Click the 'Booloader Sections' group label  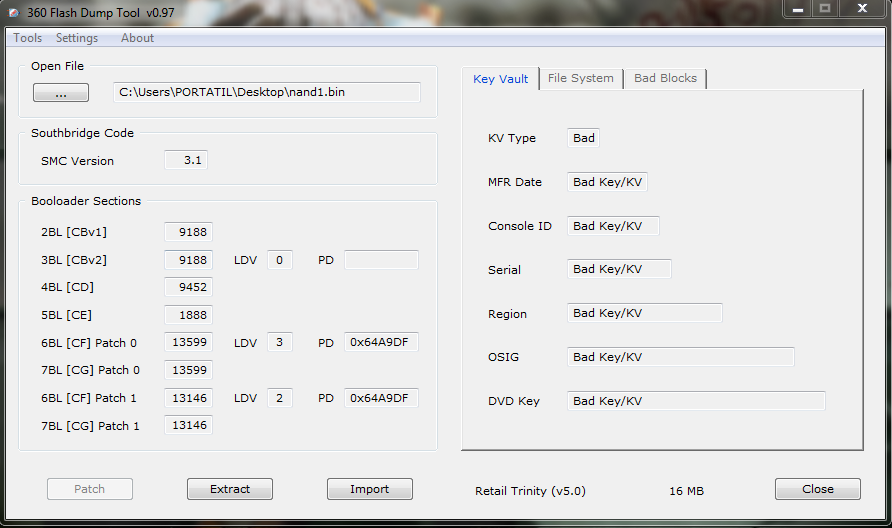click(86, 201)
